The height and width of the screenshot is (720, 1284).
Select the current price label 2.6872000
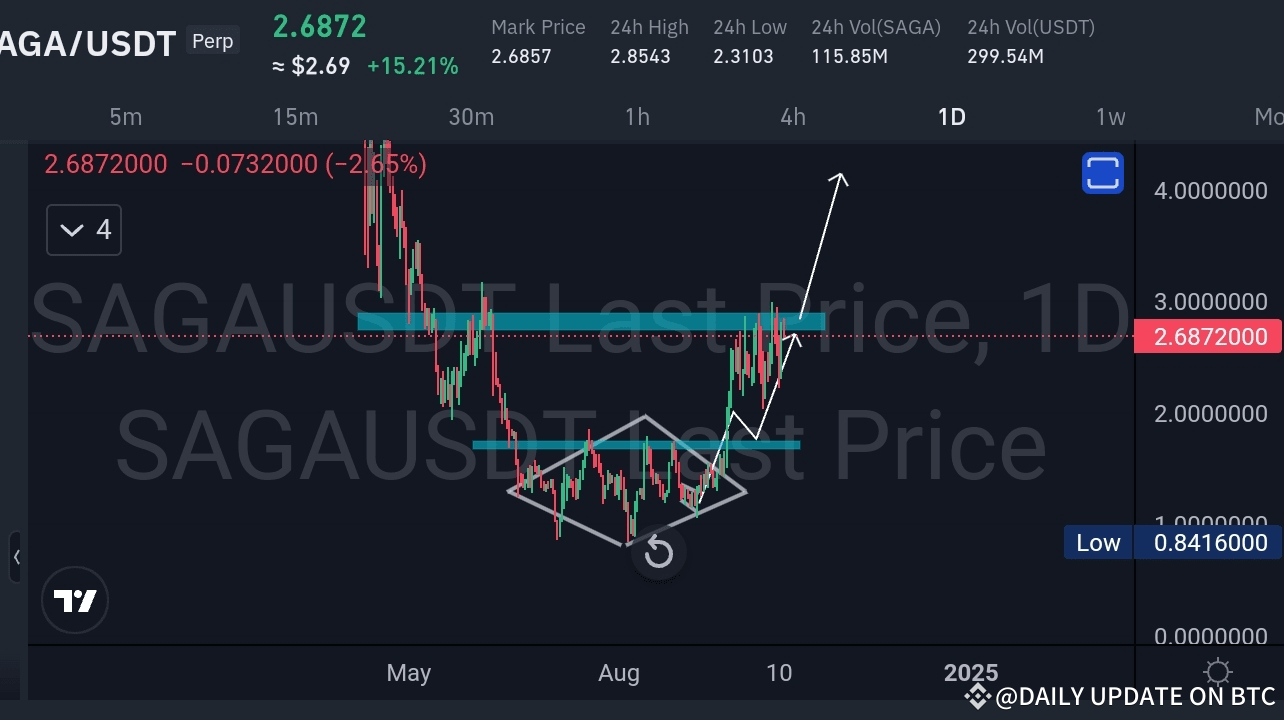pyautogui.click(x=1207, y=337)
